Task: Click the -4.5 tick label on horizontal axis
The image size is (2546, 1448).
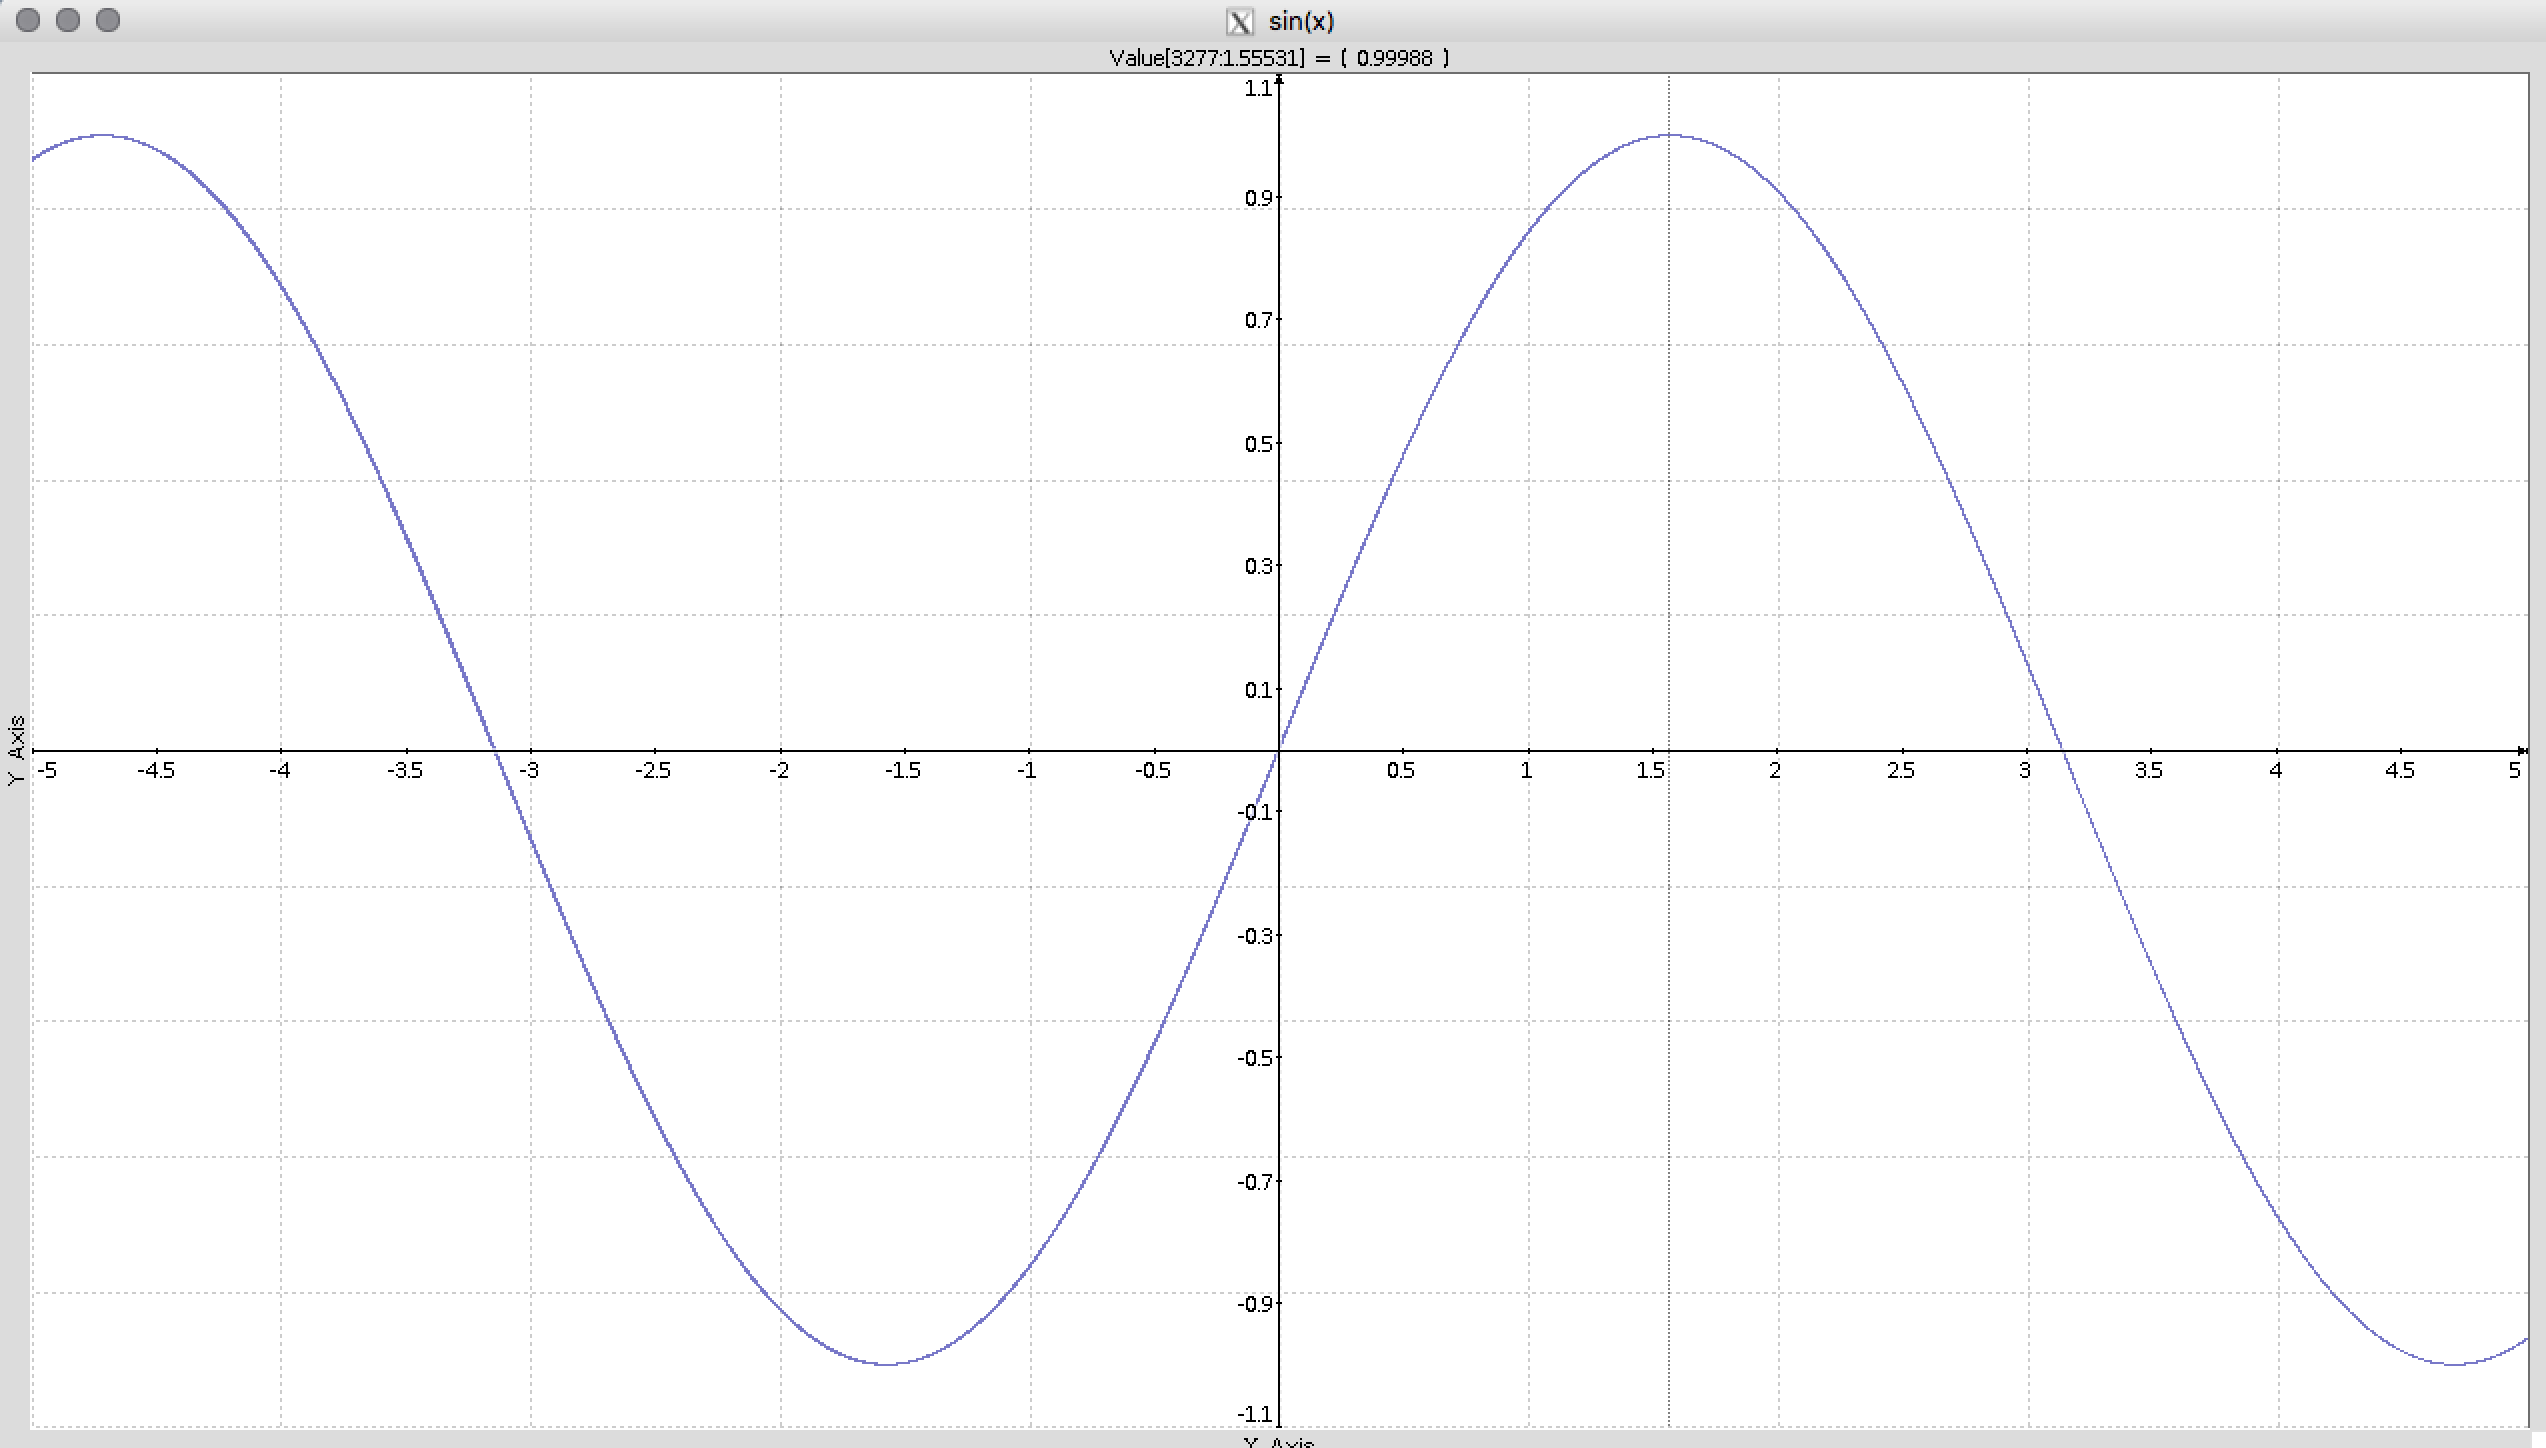Action: (x=156, y=771)
